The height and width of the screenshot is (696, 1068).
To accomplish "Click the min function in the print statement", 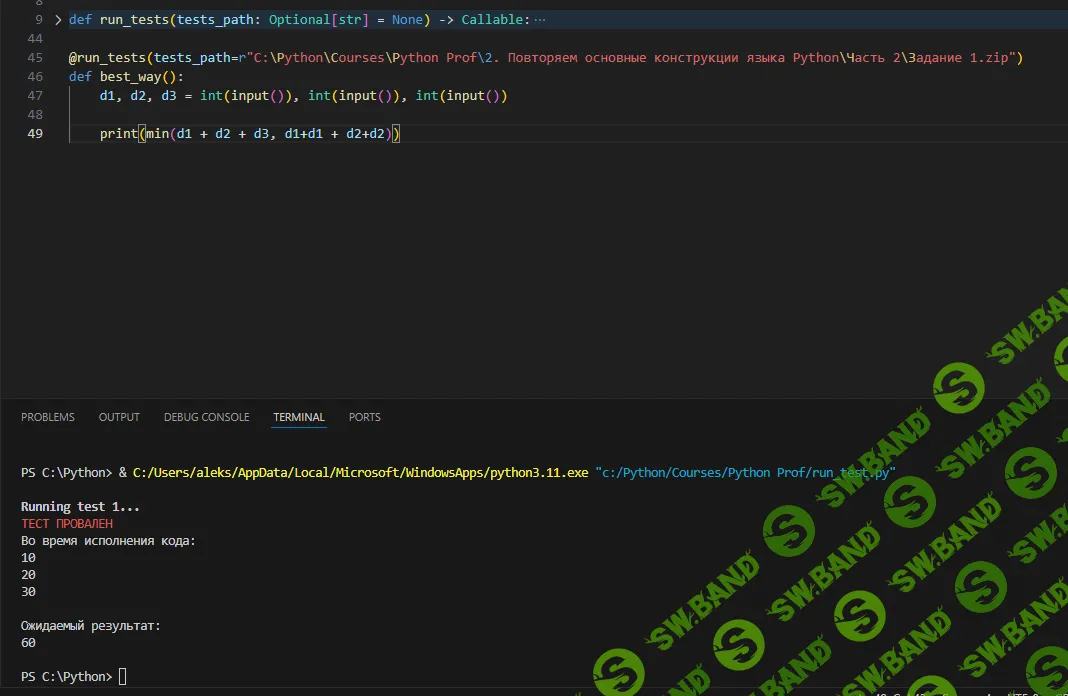I will pyautogui.click(x=157, y=134).
